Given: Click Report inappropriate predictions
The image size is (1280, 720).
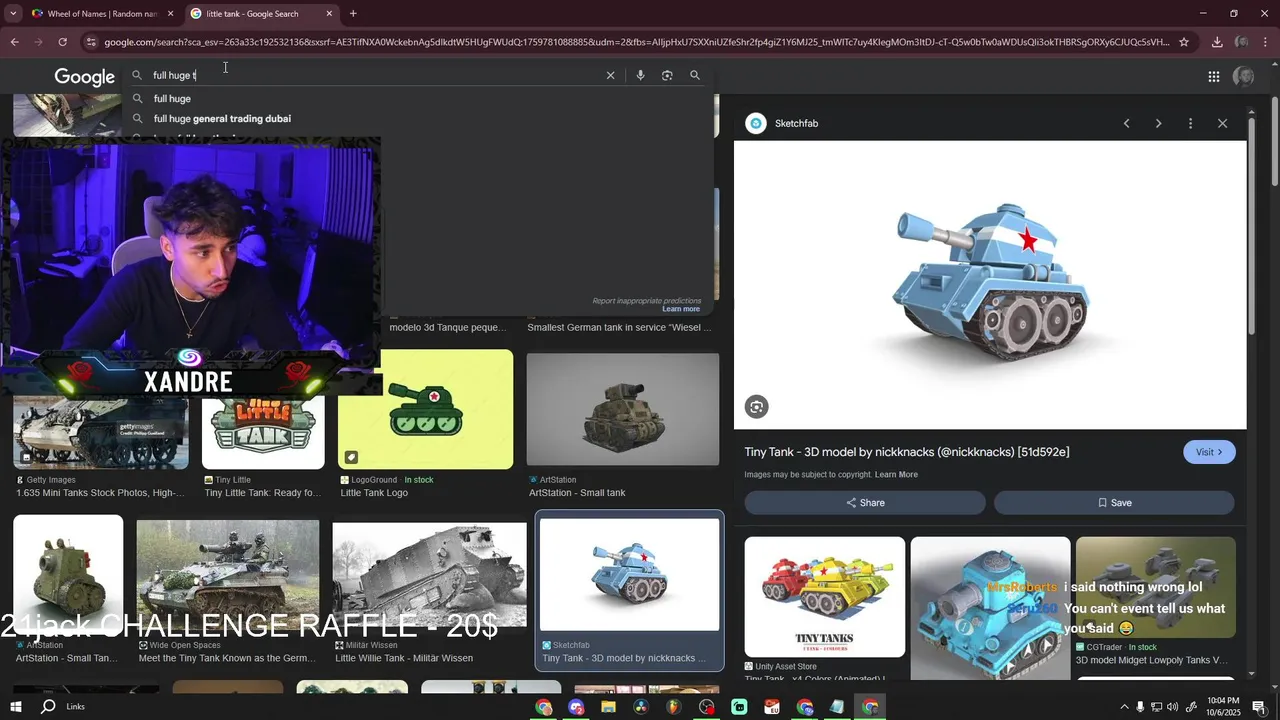Looking at the screenshot, I should (x=646, y=300).
